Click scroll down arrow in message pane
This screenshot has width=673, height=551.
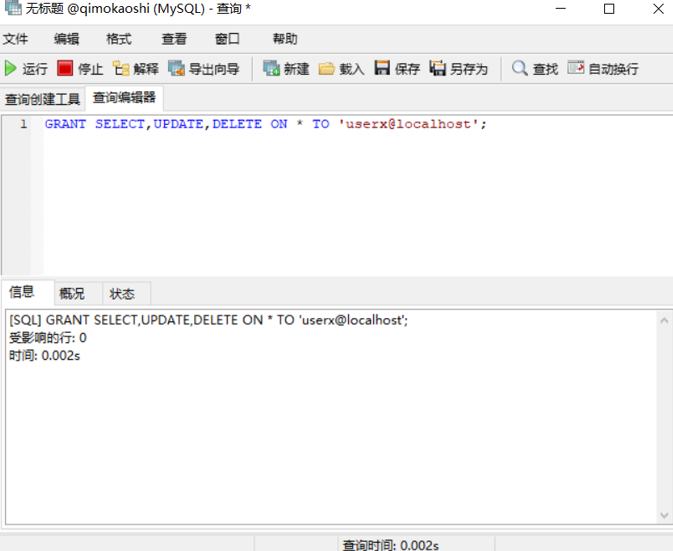coord(664,515)
